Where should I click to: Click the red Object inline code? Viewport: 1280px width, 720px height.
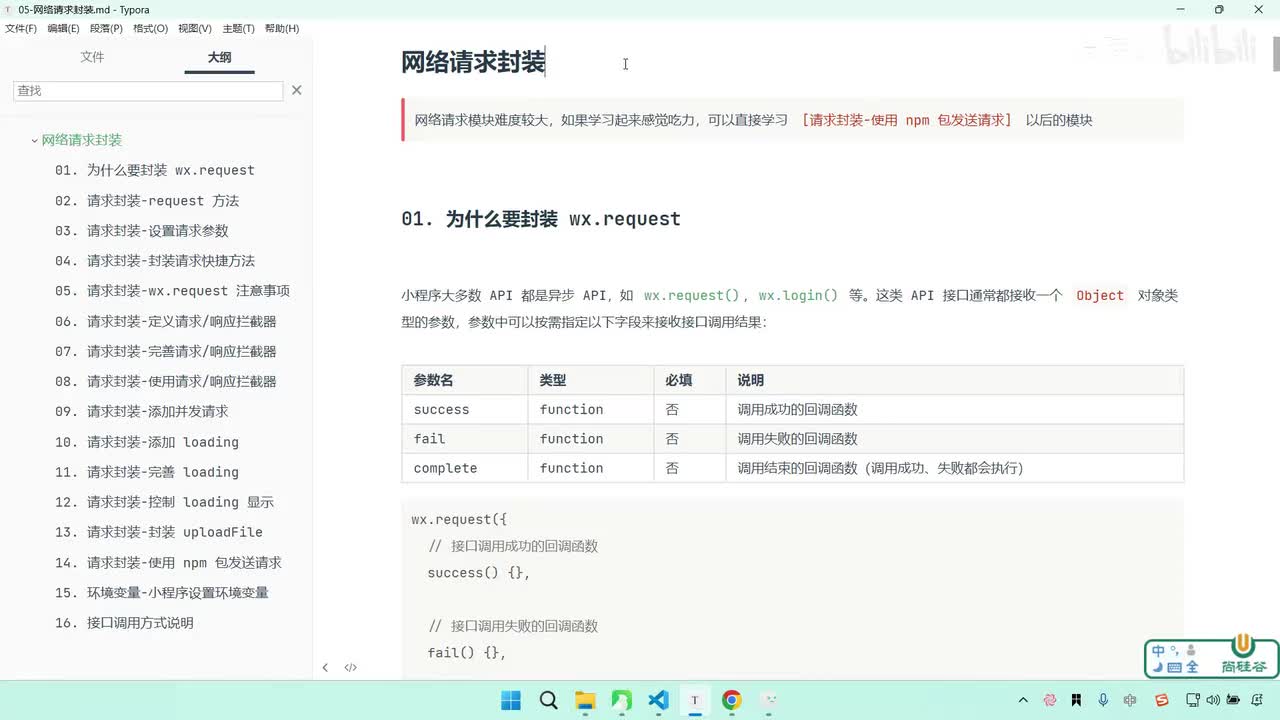pos(1100,295)
